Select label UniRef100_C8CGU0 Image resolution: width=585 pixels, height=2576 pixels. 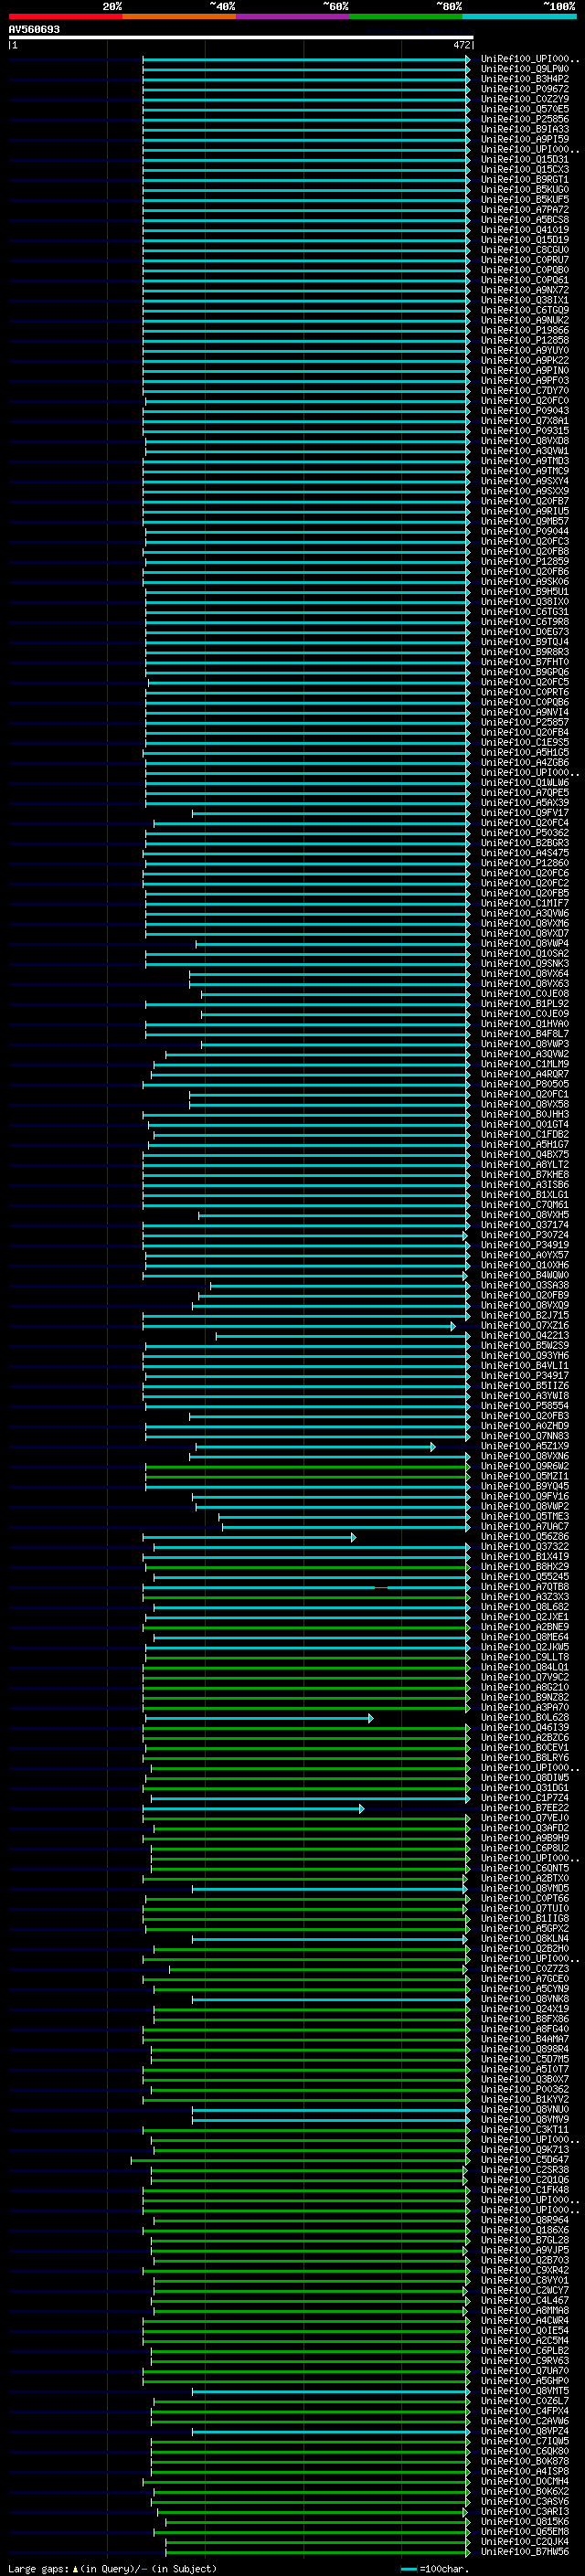point(525,250)
